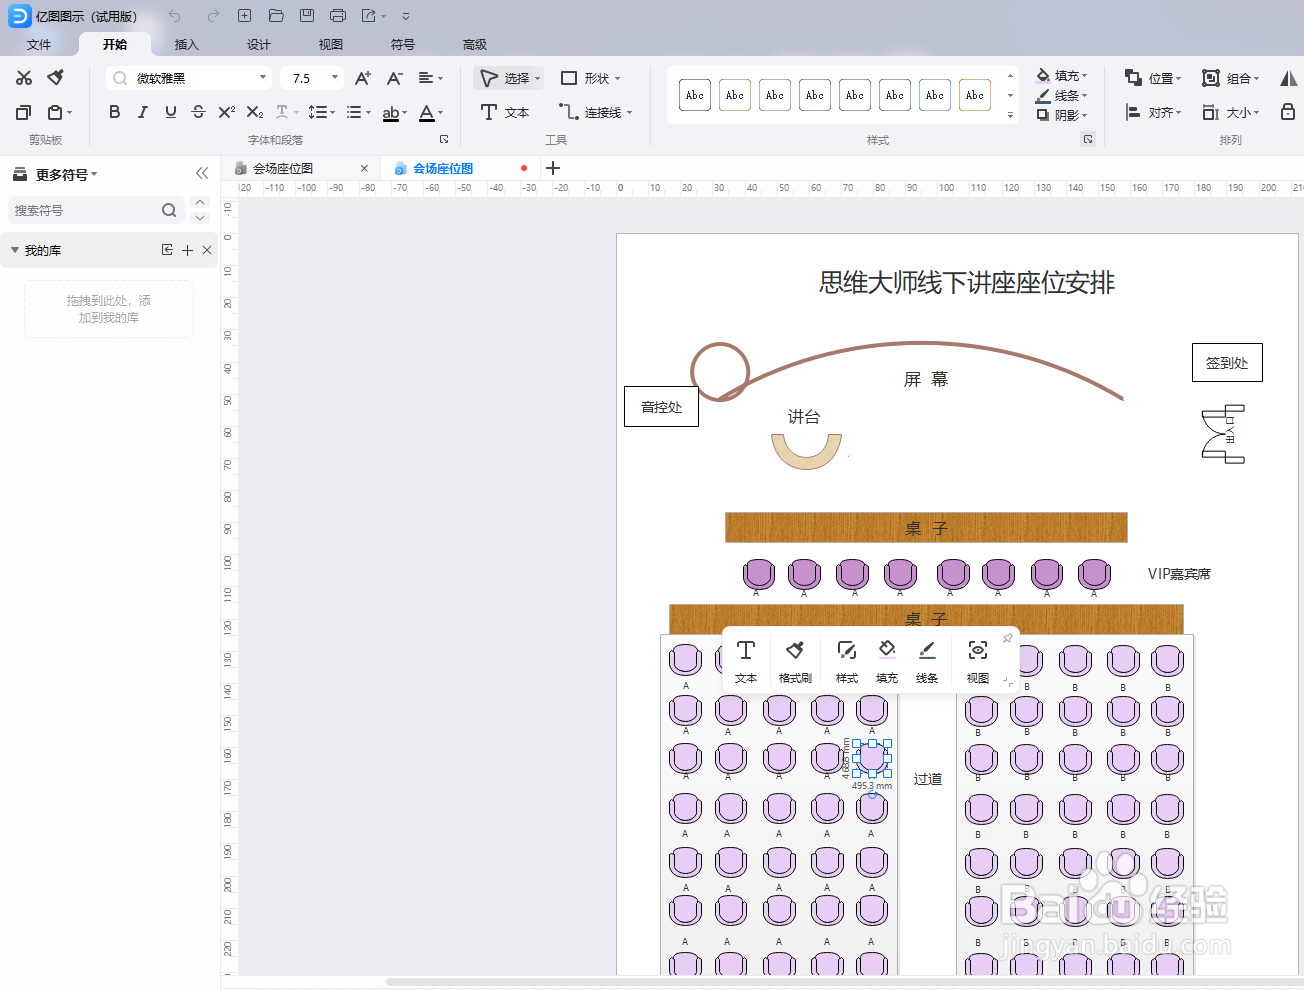Viewport: 1304px width, 990px height.
Task: Add new document tab with plus
Action: click(553, 168)
